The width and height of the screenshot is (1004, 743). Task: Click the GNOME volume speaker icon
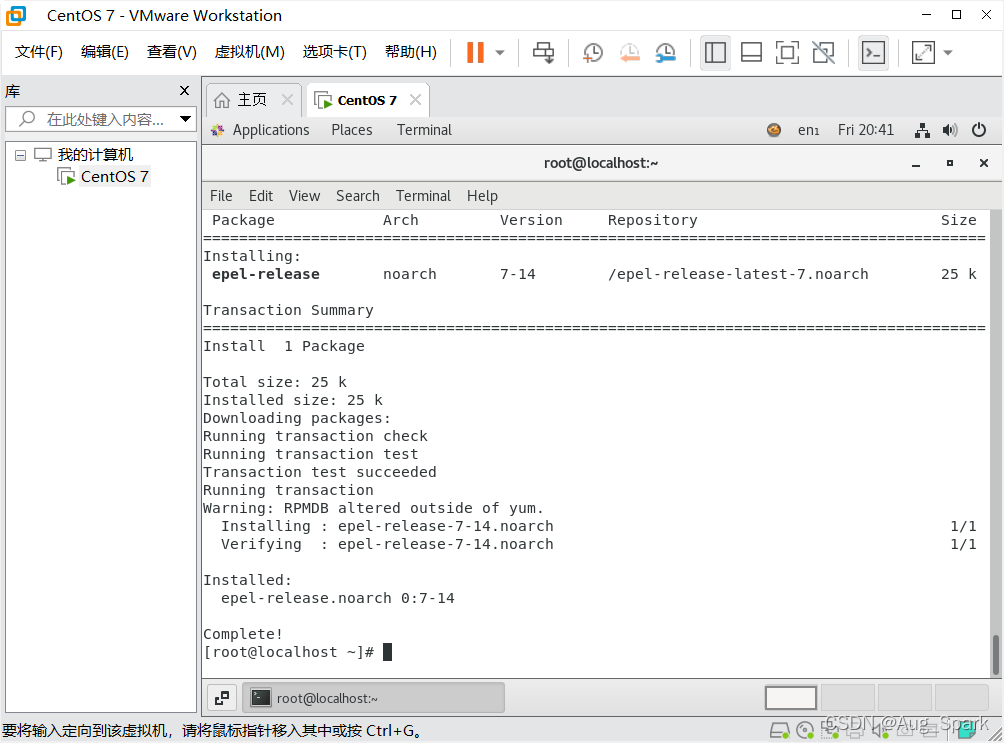pos(950,131)
